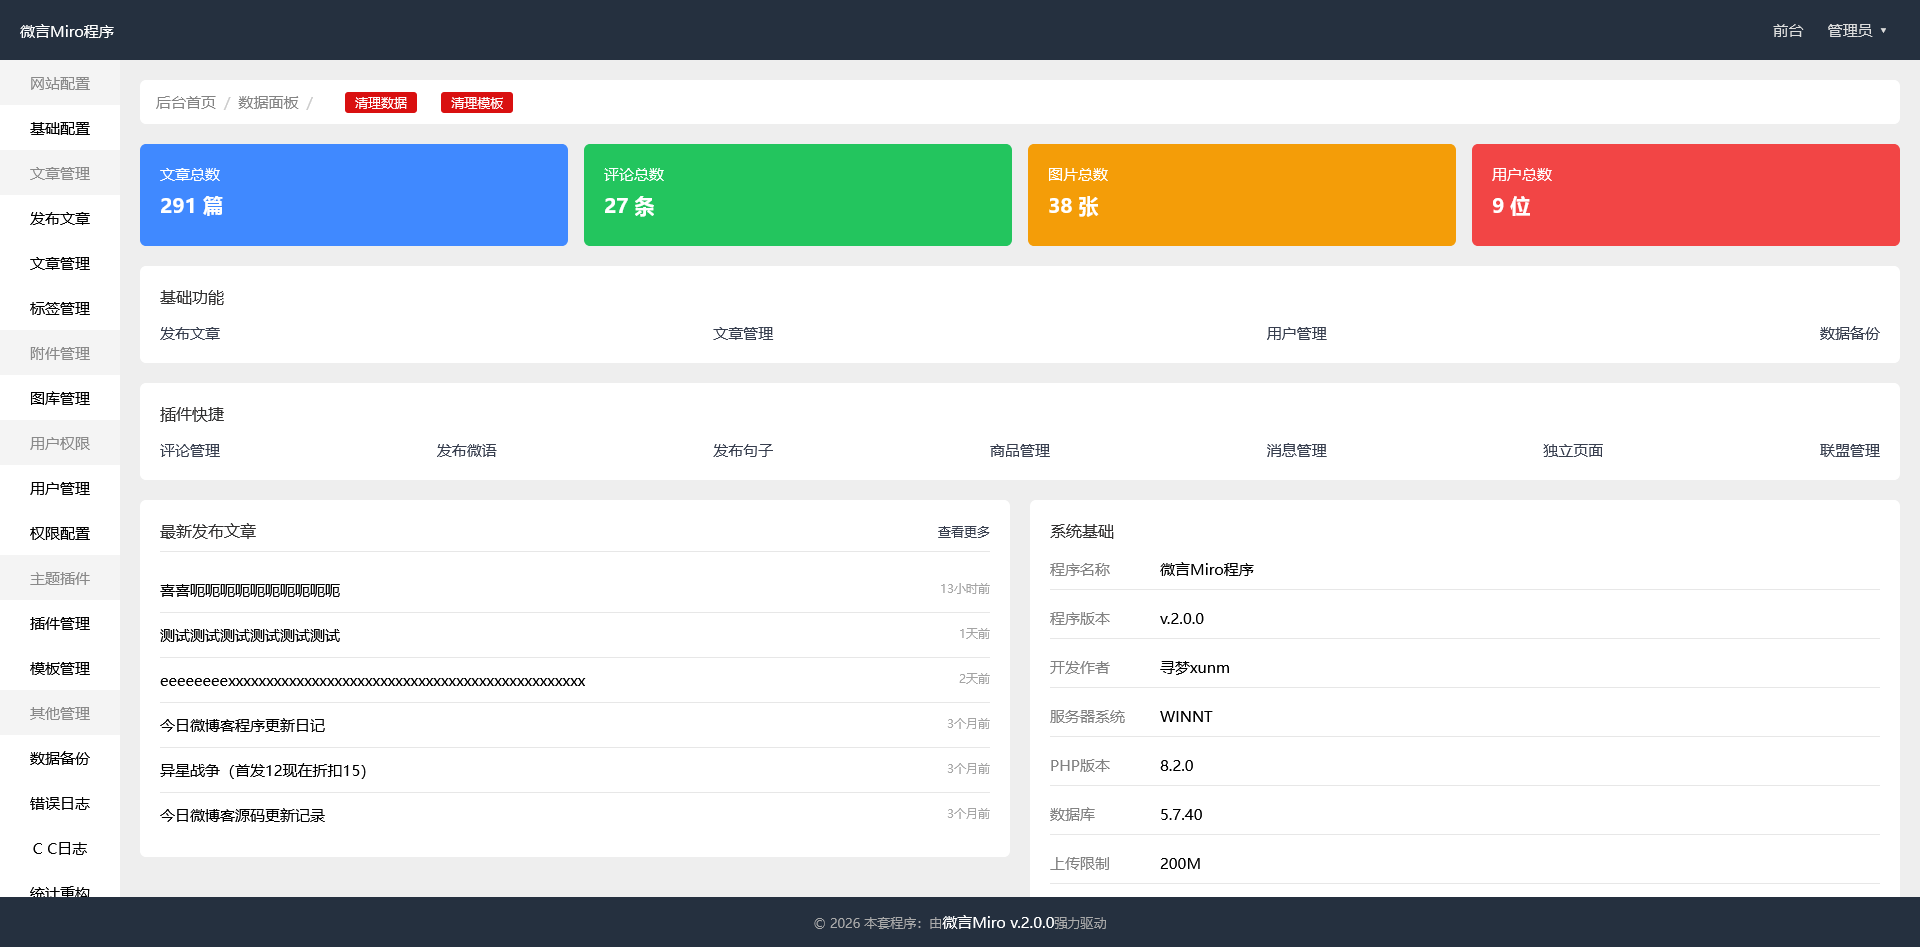The width and height of the screenshot is (1920, 947).
Task: Open 评论管理 plugin shortcut
Action: click(190, 450)
